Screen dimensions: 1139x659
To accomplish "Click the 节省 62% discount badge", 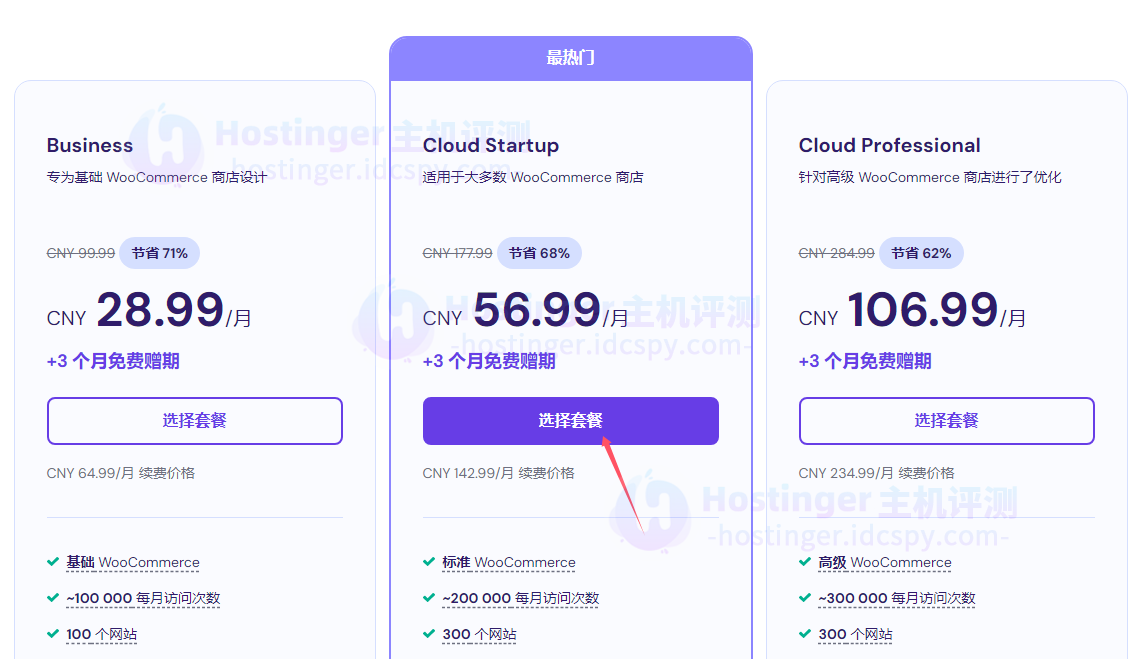I will (921, 253).
